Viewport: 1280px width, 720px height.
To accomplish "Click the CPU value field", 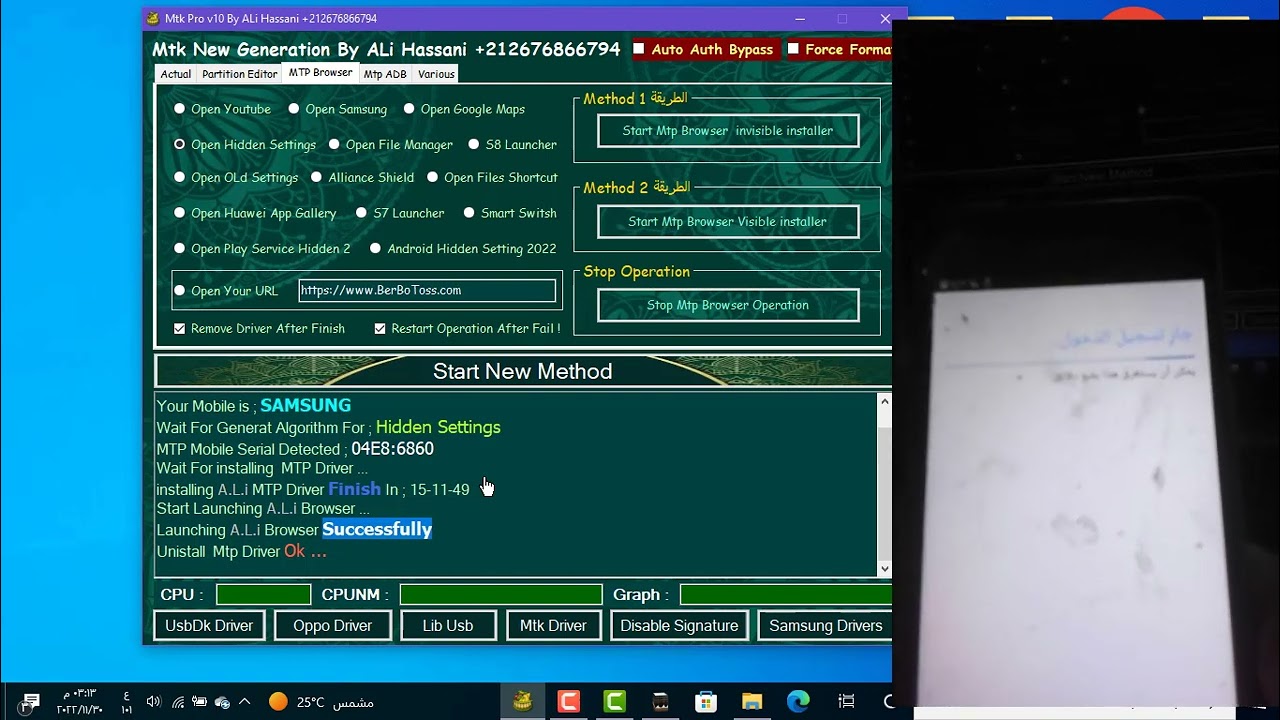I will pos(264,595).
